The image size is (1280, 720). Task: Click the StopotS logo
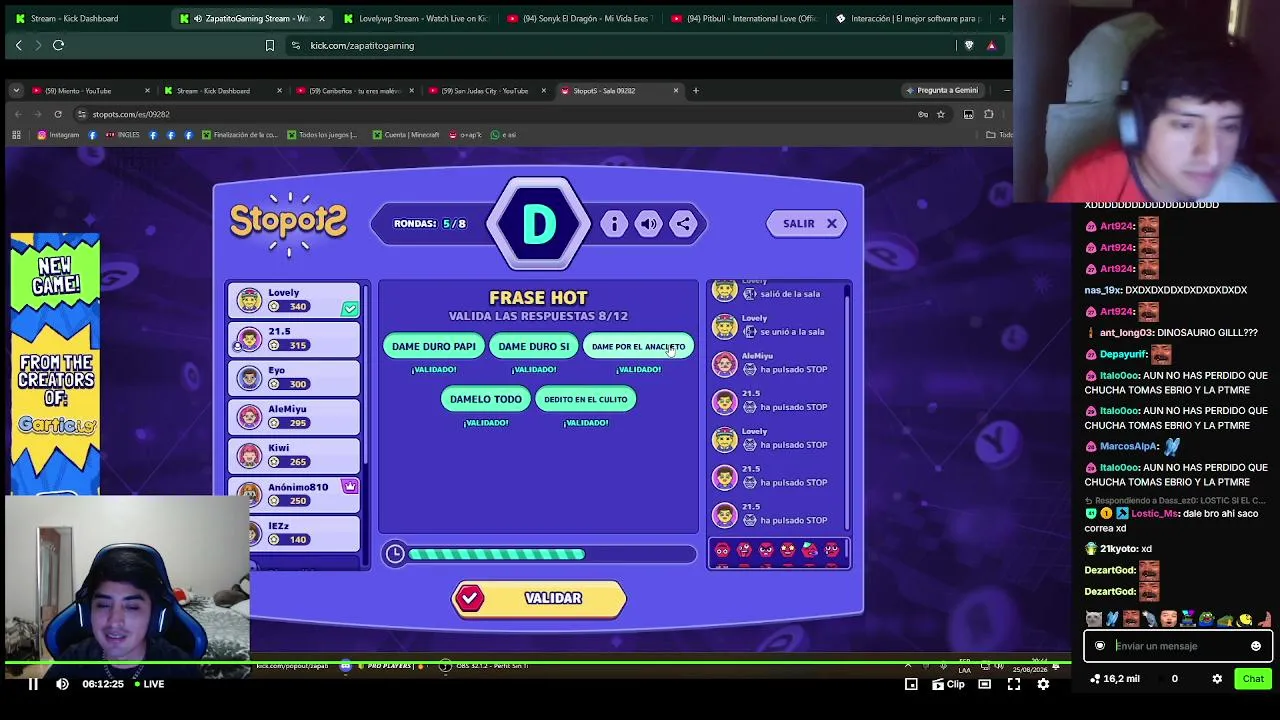289,223
